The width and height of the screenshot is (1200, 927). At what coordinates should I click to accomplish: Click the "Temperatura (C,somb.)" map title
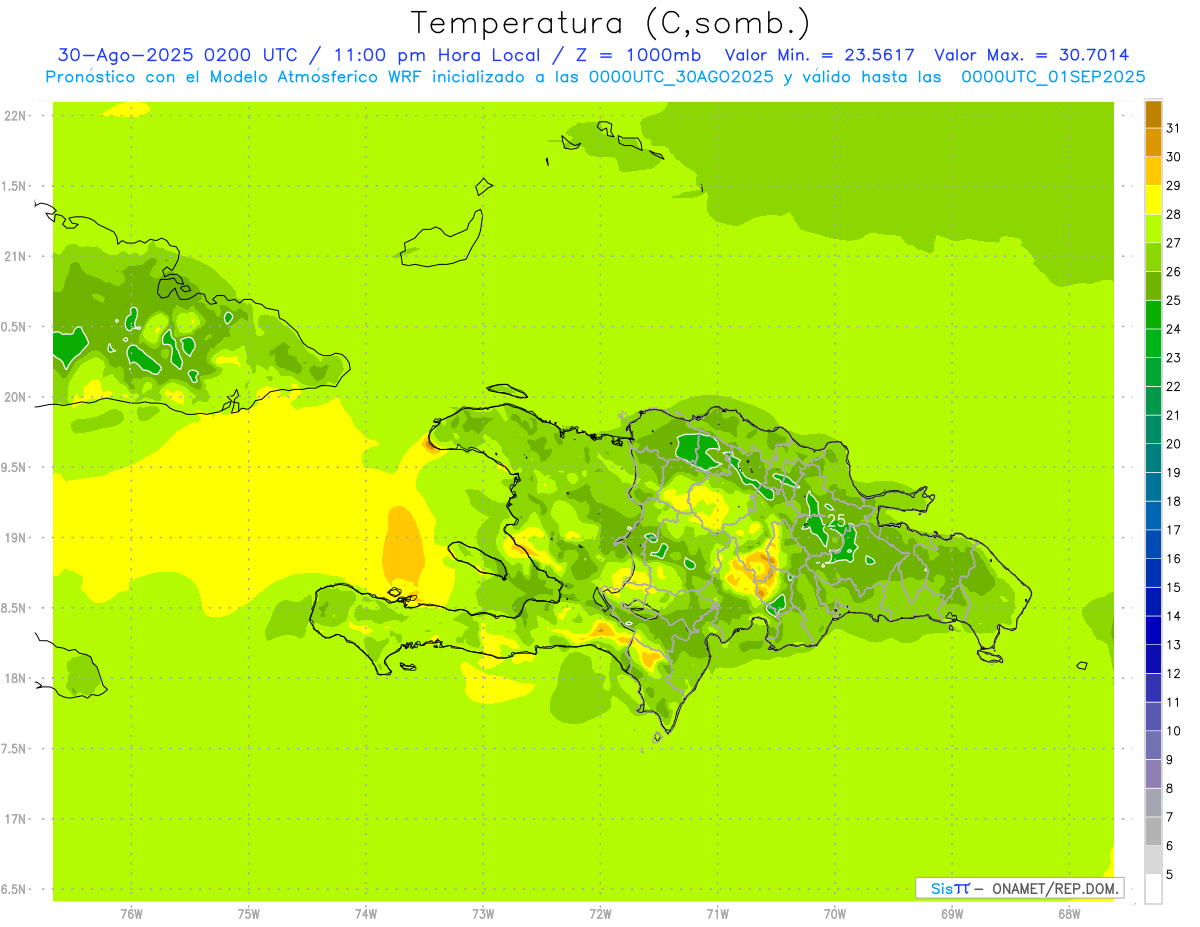pos(611,23)
